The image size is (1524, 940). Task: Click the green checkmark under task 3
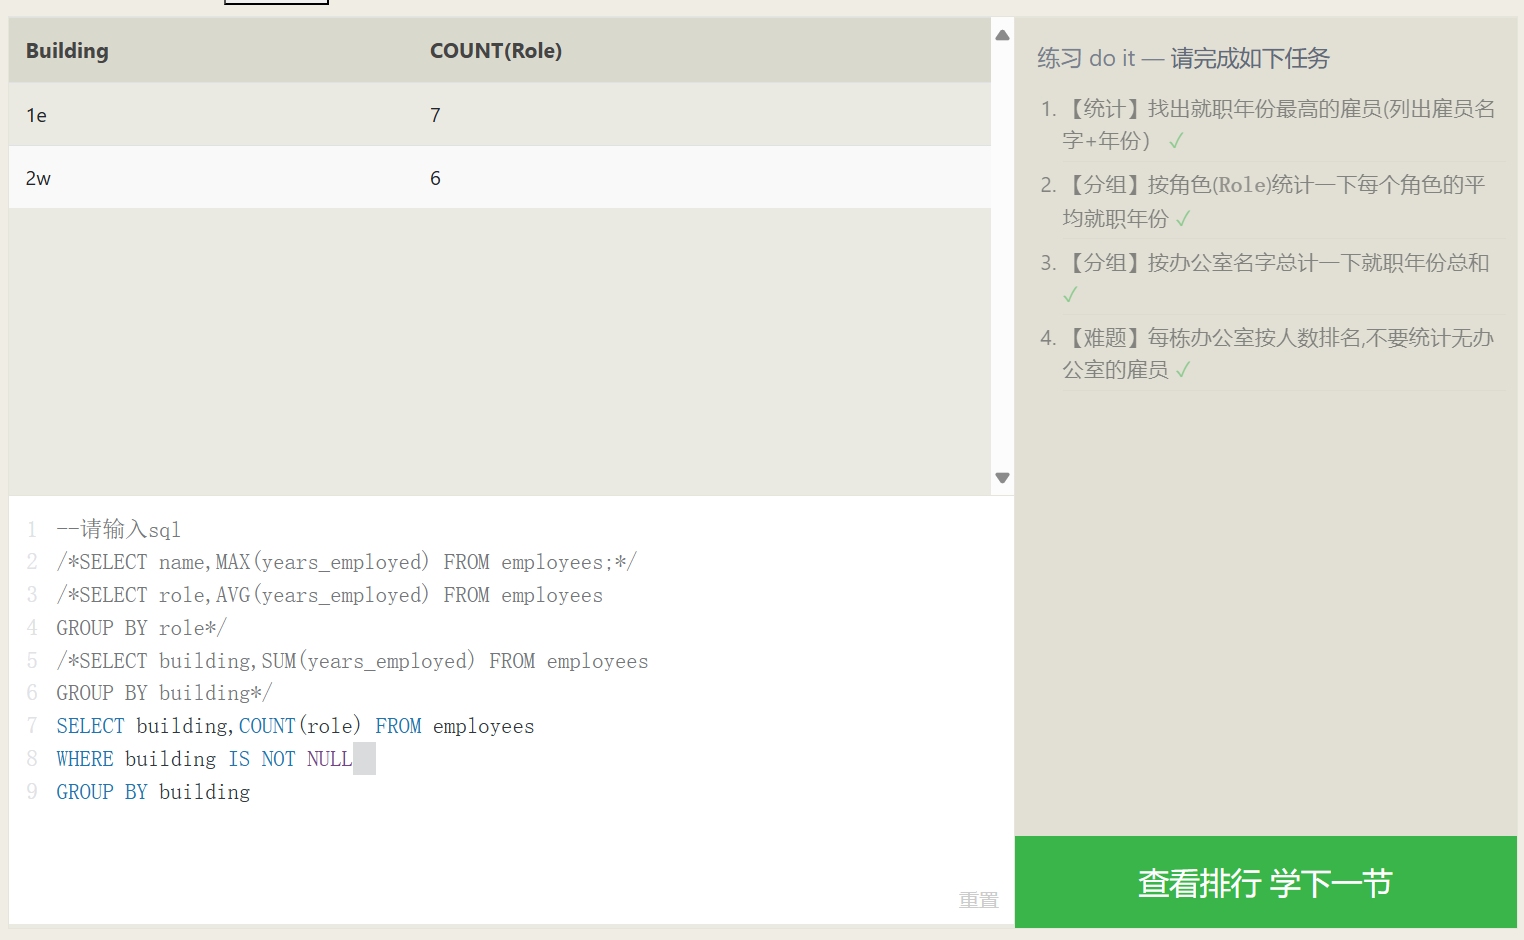click(x=1070, y=295)
